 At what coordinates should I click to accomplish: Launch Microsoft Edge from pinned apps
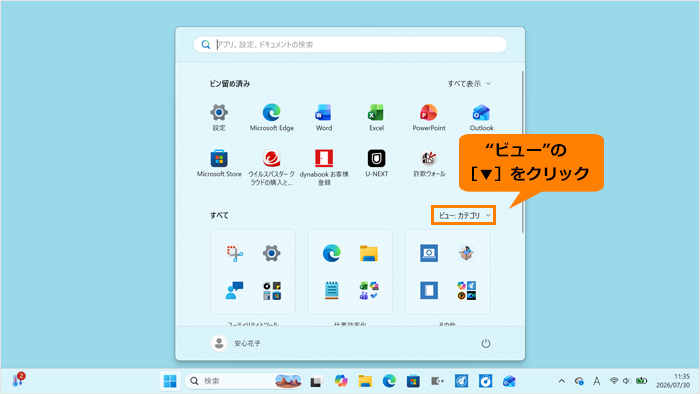pos(271,117)
